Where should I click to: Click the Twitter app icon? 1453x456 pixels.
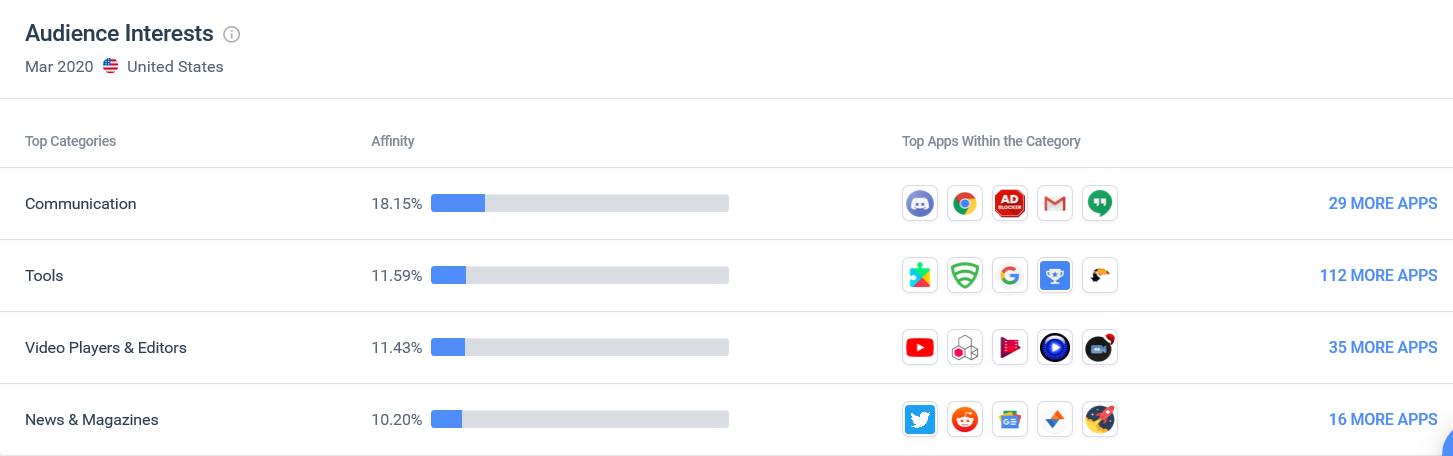[919, 420]
